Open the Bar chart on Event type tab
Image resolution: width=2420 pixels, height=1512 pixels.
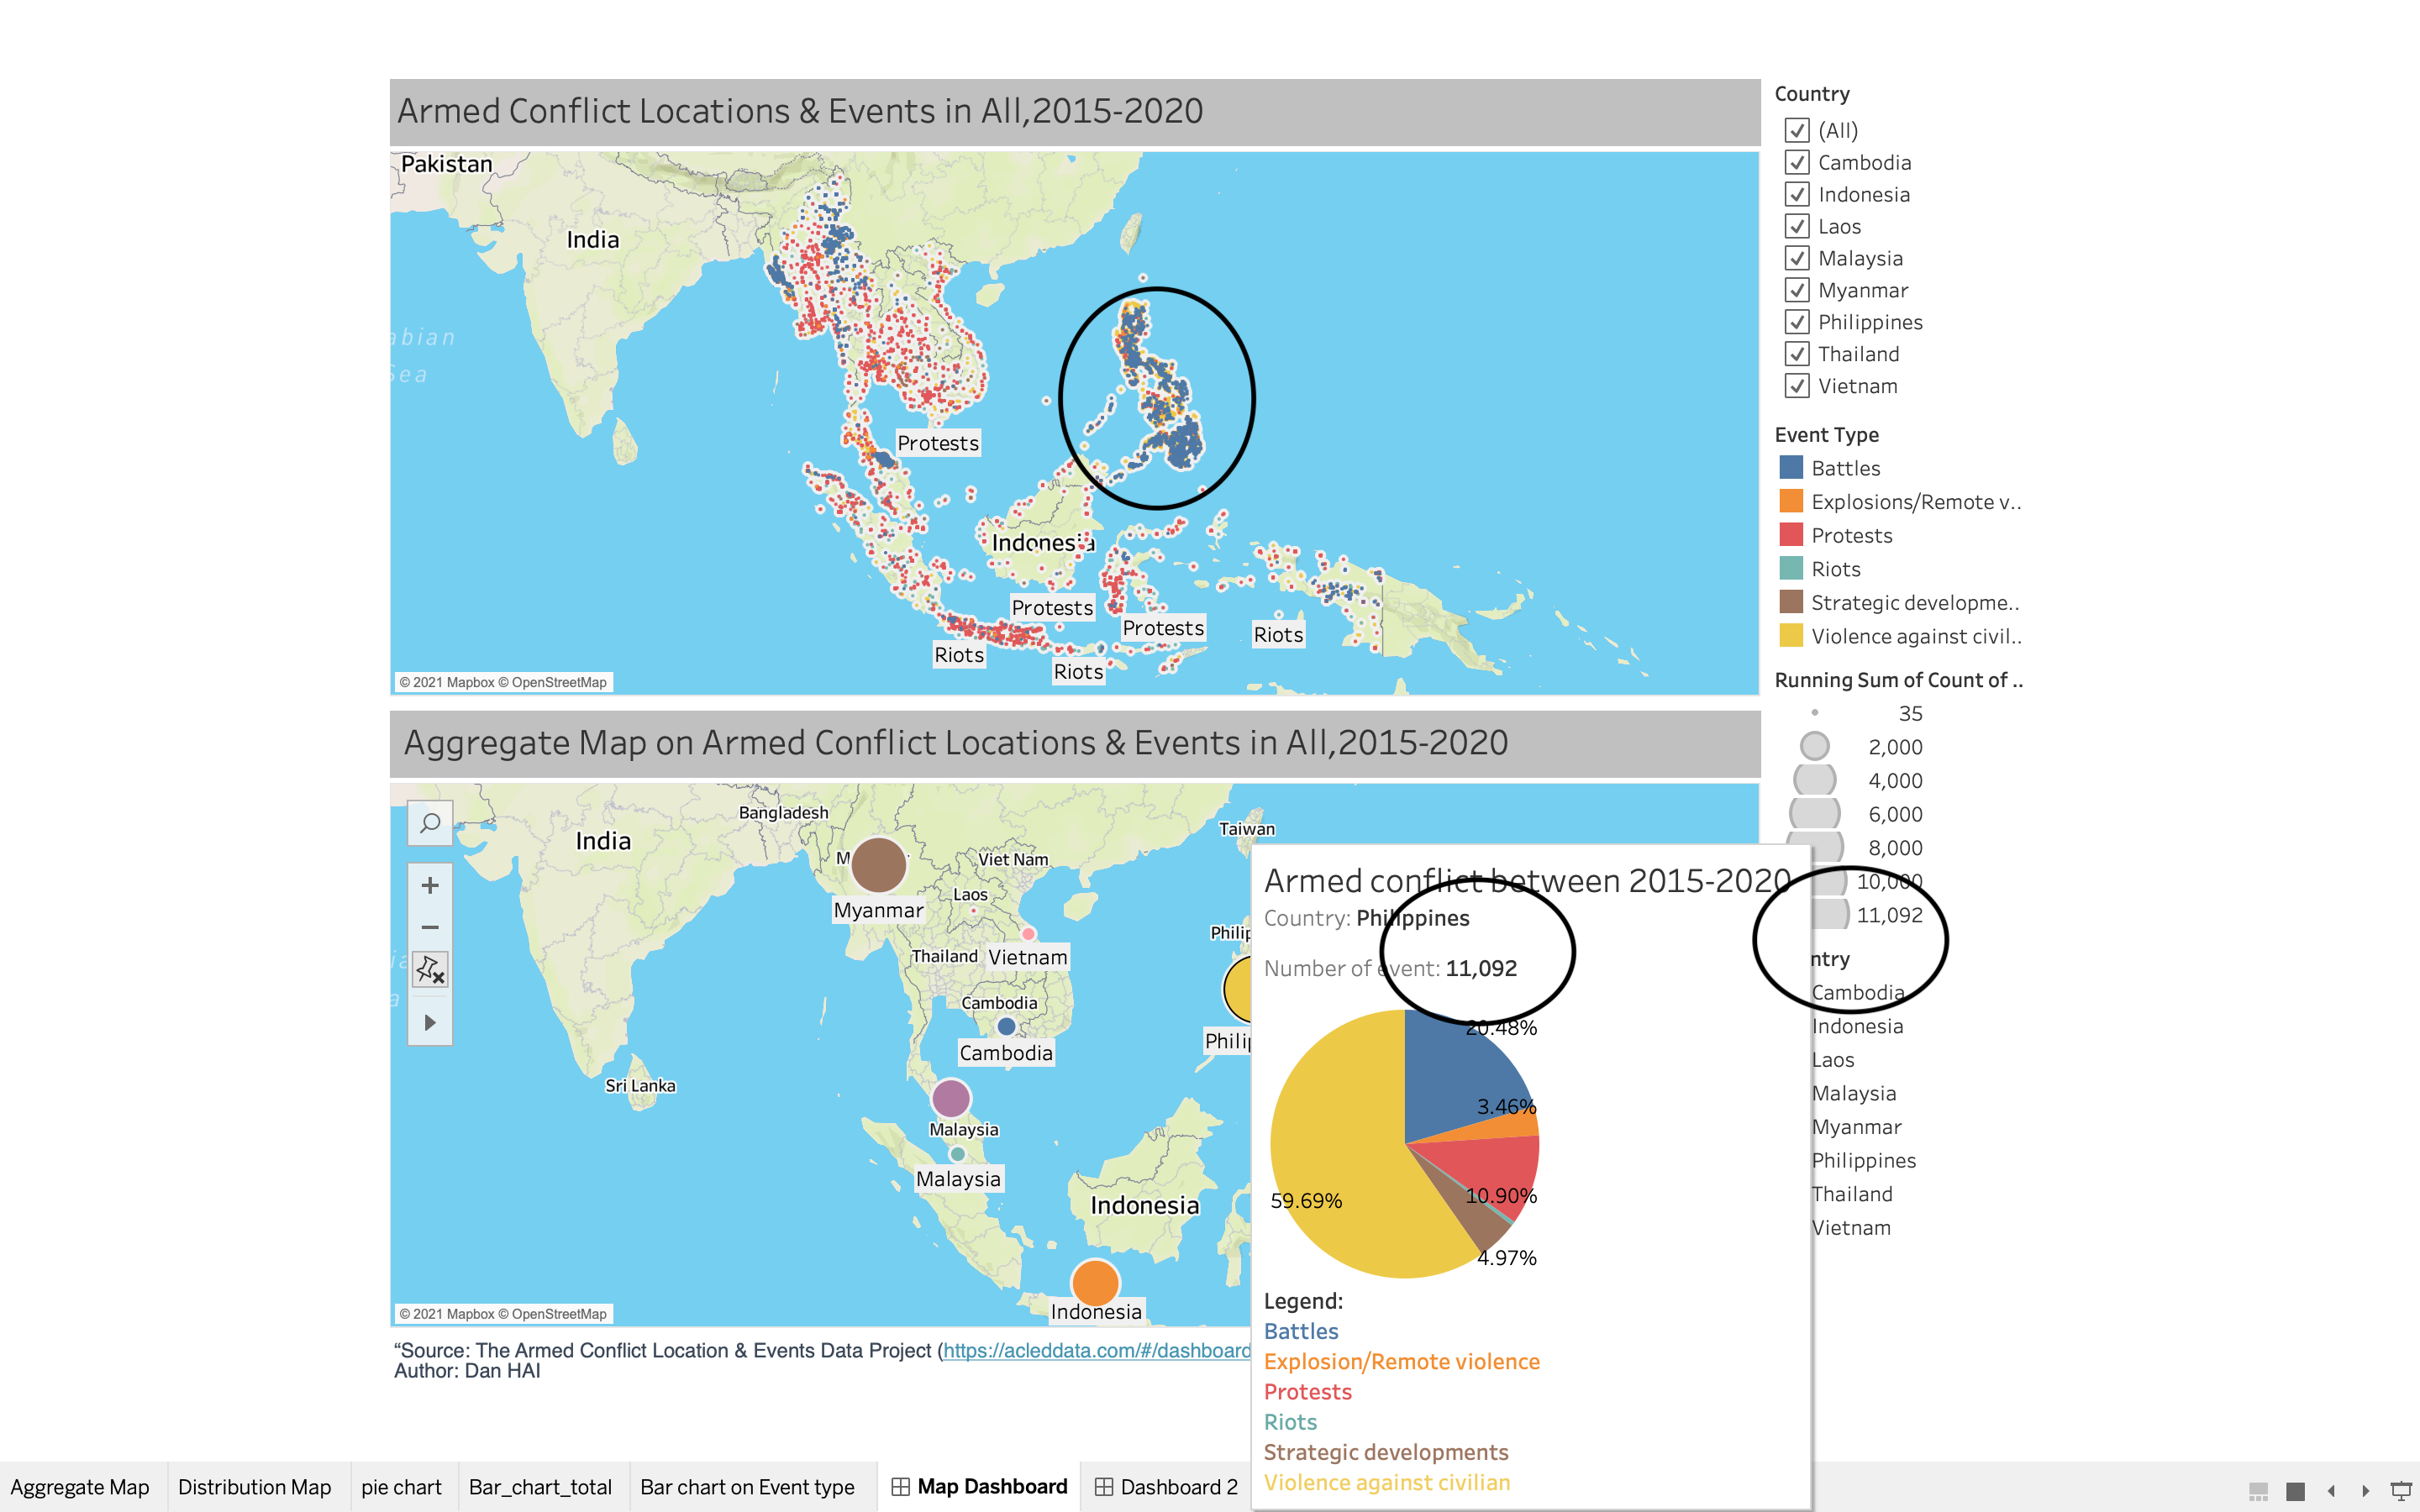[747, 1487]
